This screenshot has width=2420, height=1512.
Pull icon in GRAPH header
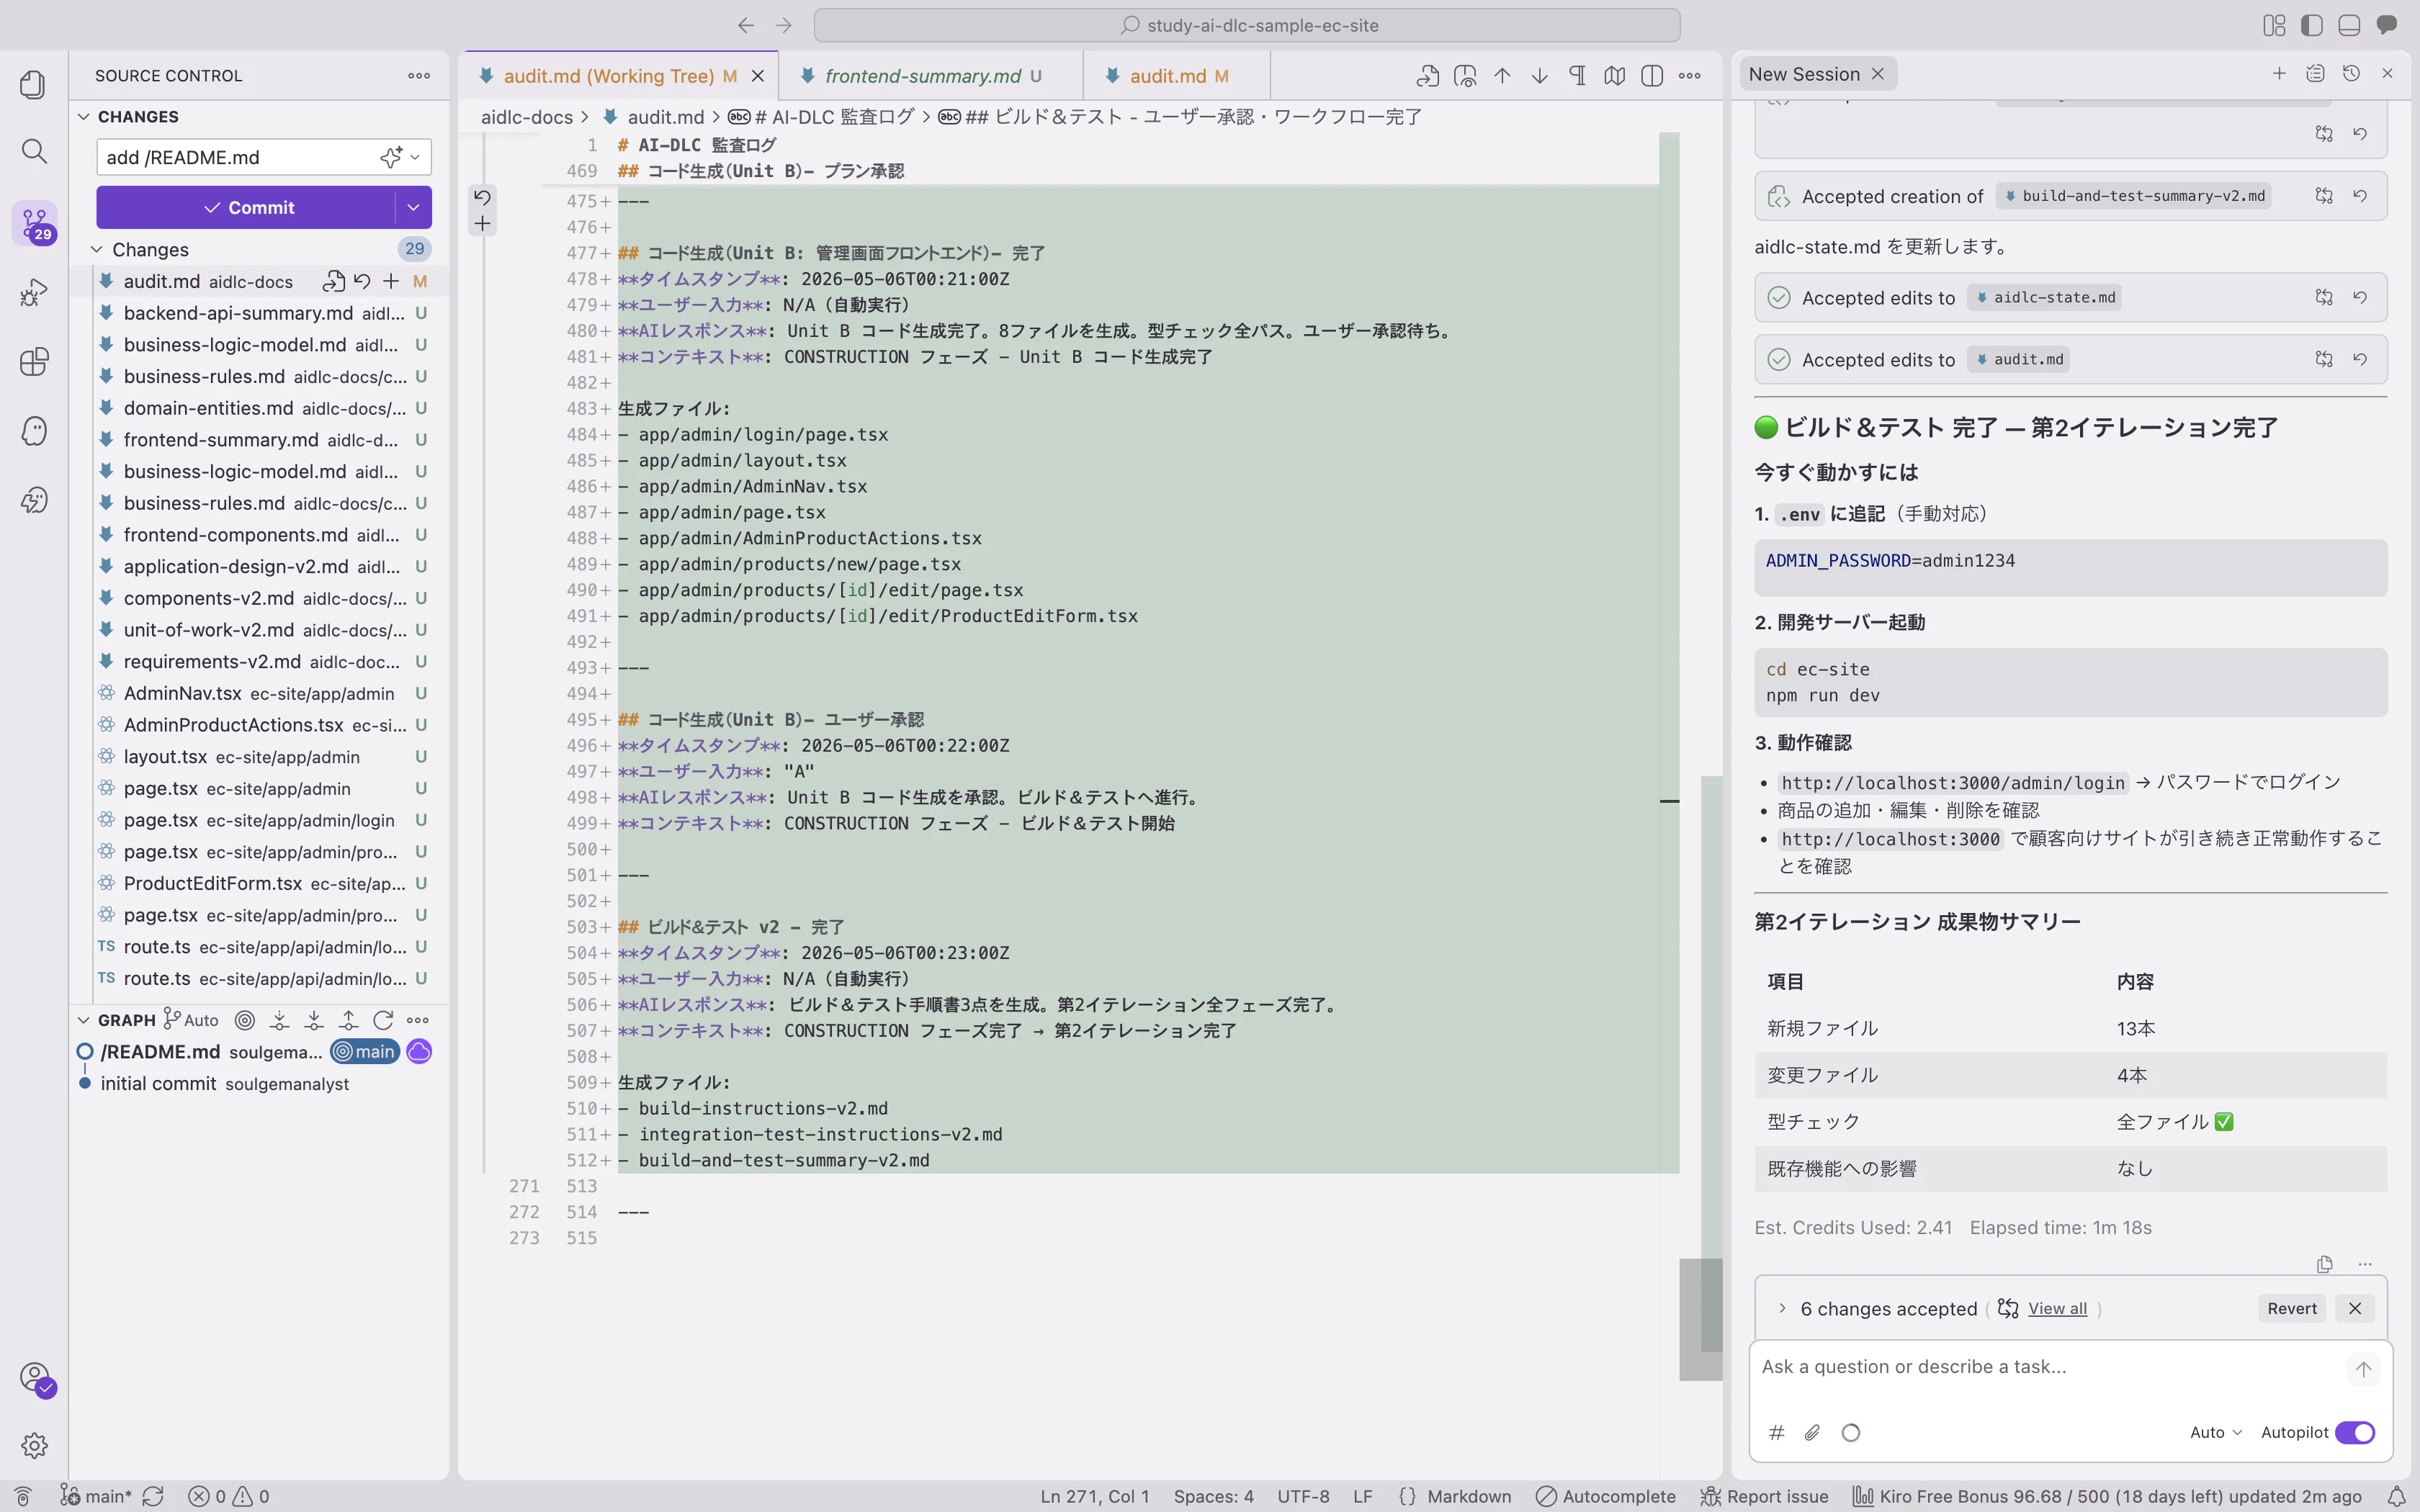click(314, 1020)
